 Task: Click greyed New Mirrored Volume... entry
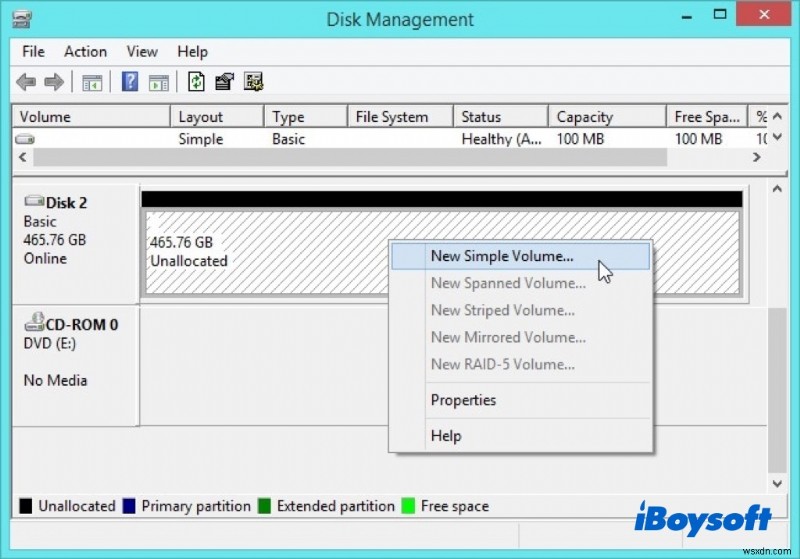[520, 337]
